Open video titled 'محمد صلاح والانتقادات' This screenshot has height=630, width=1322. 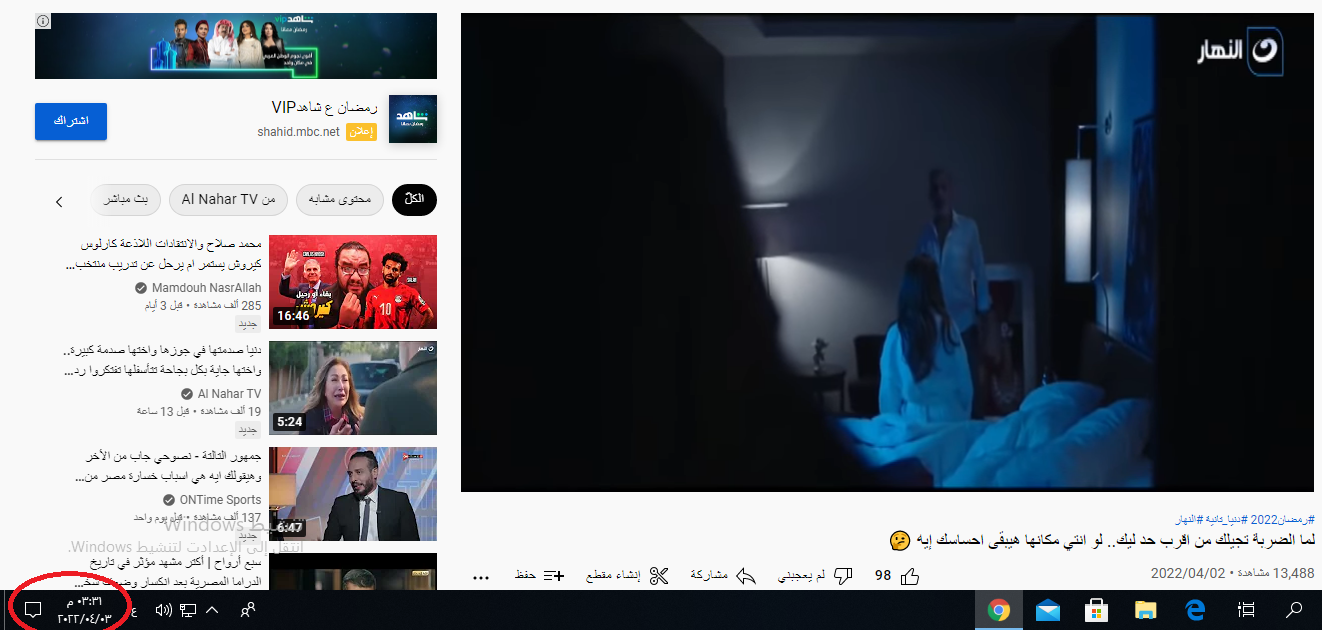162,254
